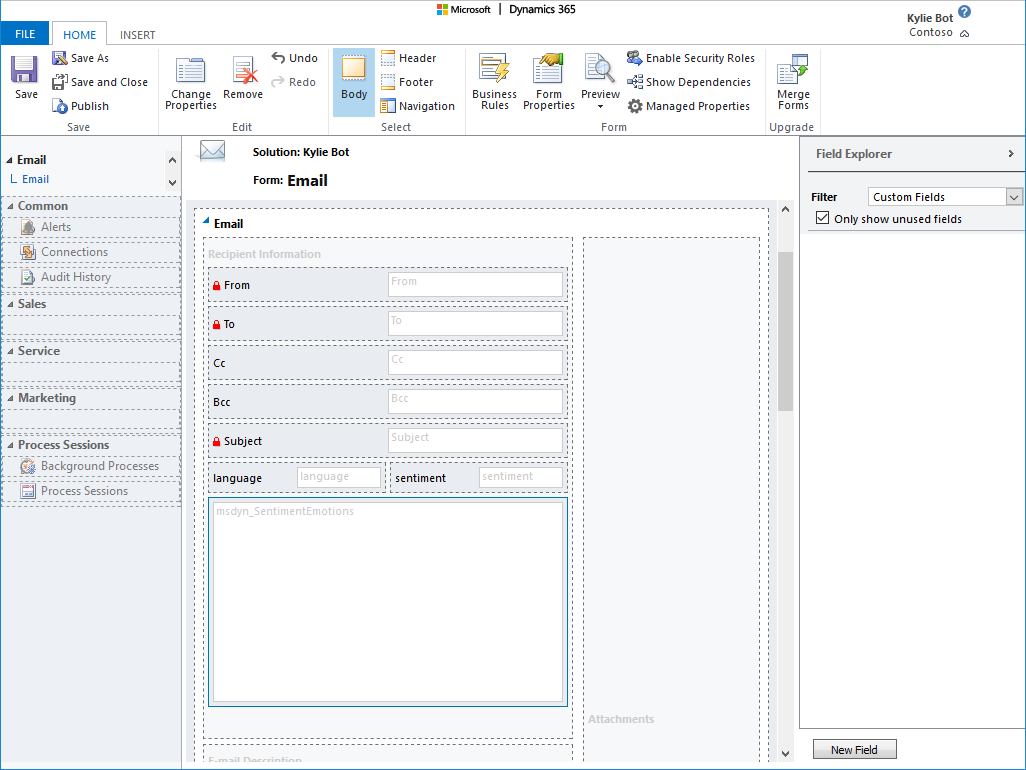The width and height of the screenshot is (1026, 770).
Task: Click the Attachments section label
Action: (621, 719)
